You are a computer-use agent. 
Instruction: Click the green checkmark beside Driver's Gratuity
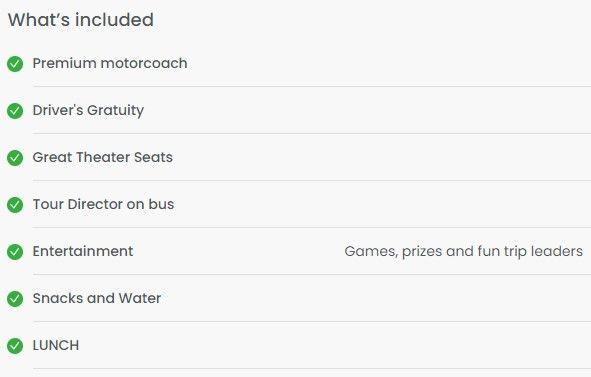click(15, 111)
